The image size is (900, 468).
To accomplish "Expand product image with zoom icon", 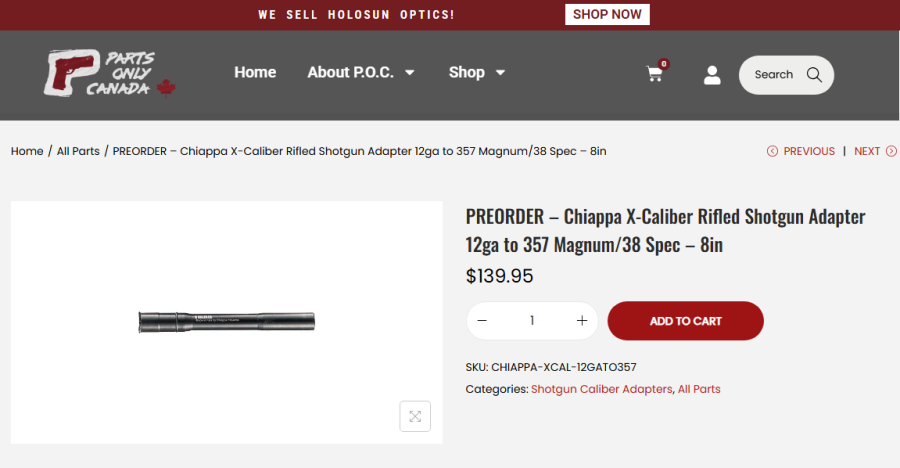I will 415,416.
